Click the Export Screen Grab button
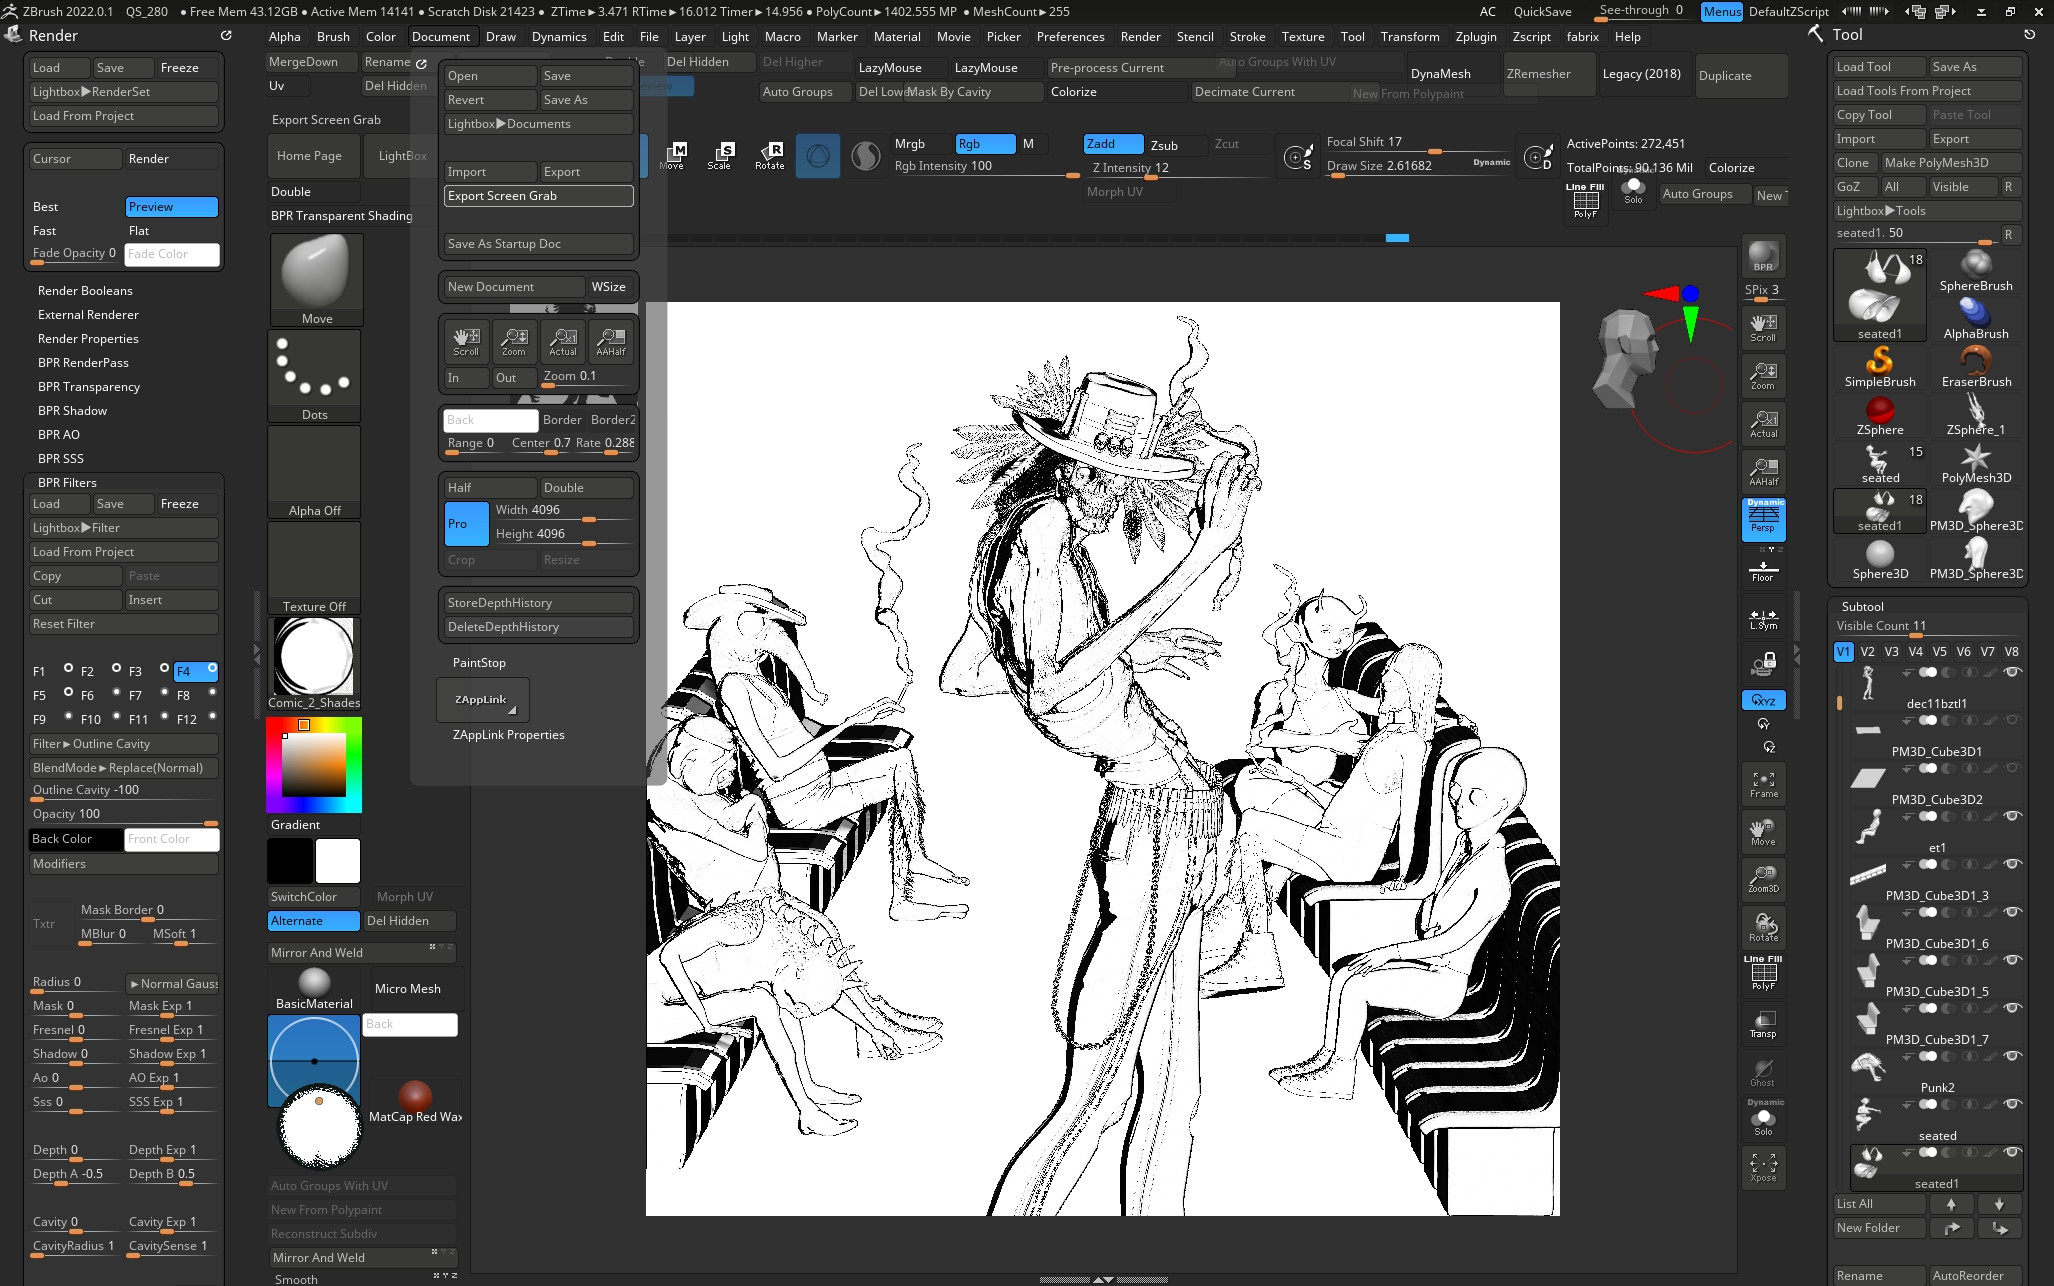 [x=537, y=195]
